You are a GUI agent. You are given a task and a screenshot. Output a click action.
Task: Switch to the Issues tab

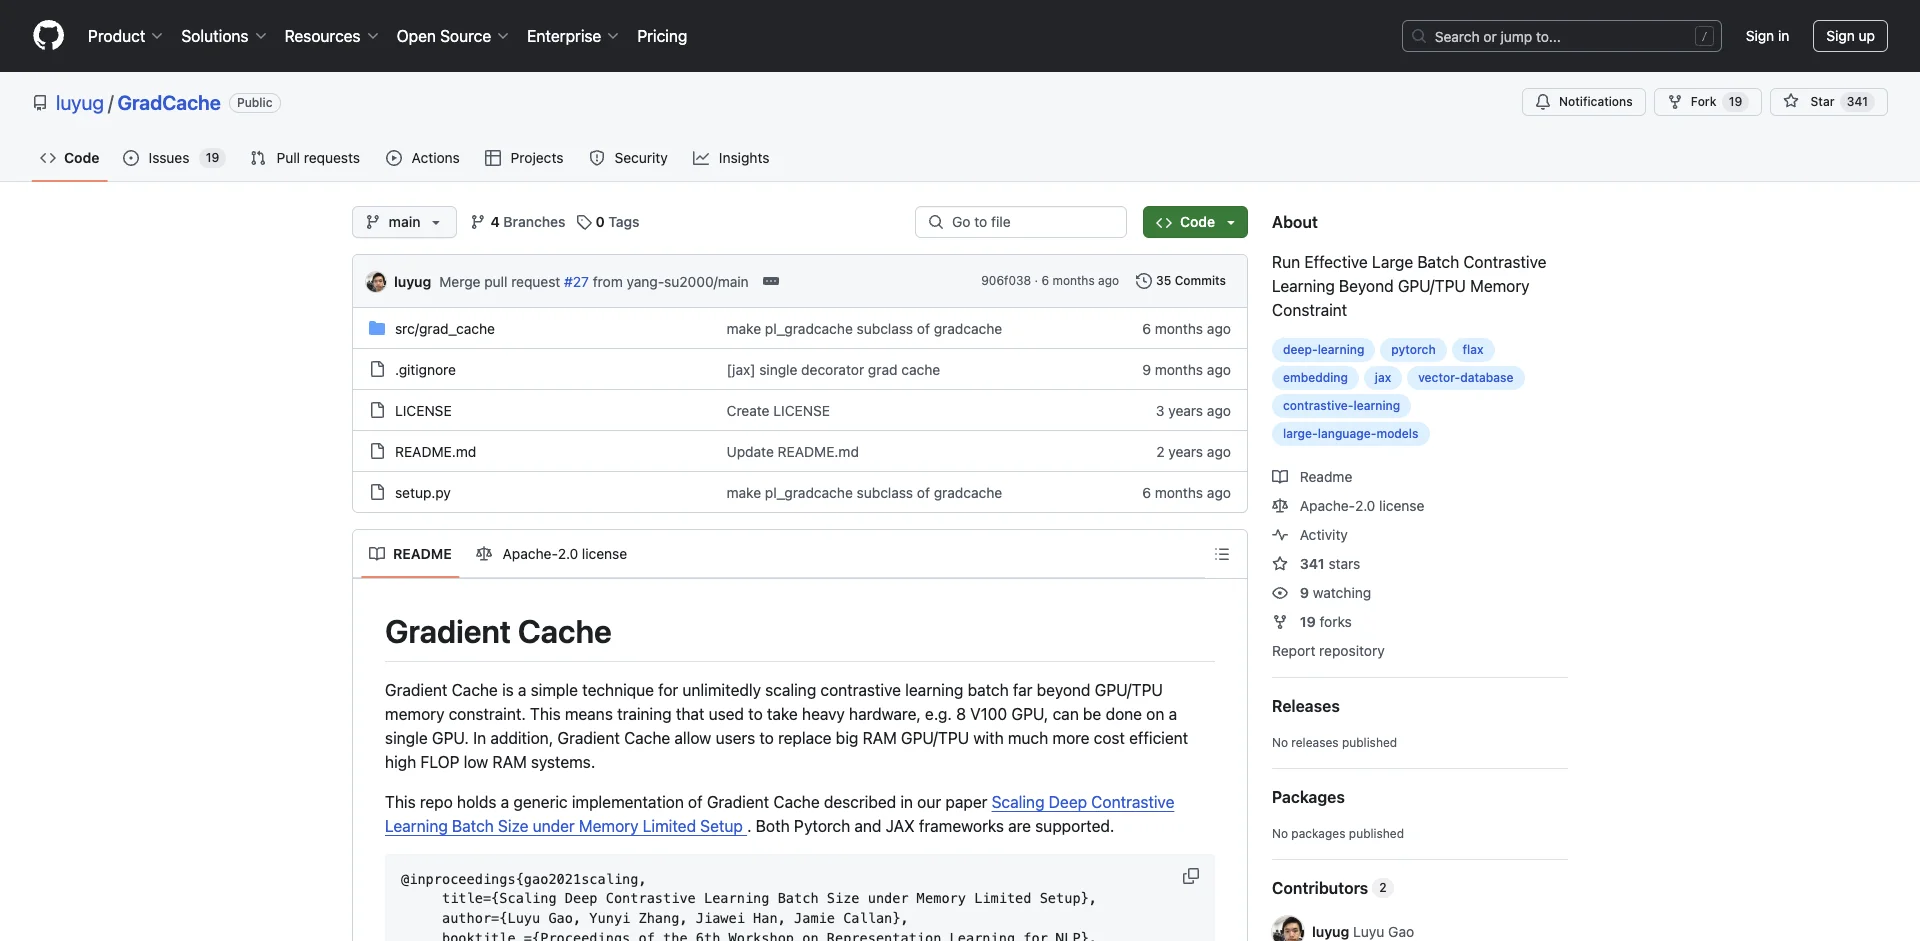(173, 158)
